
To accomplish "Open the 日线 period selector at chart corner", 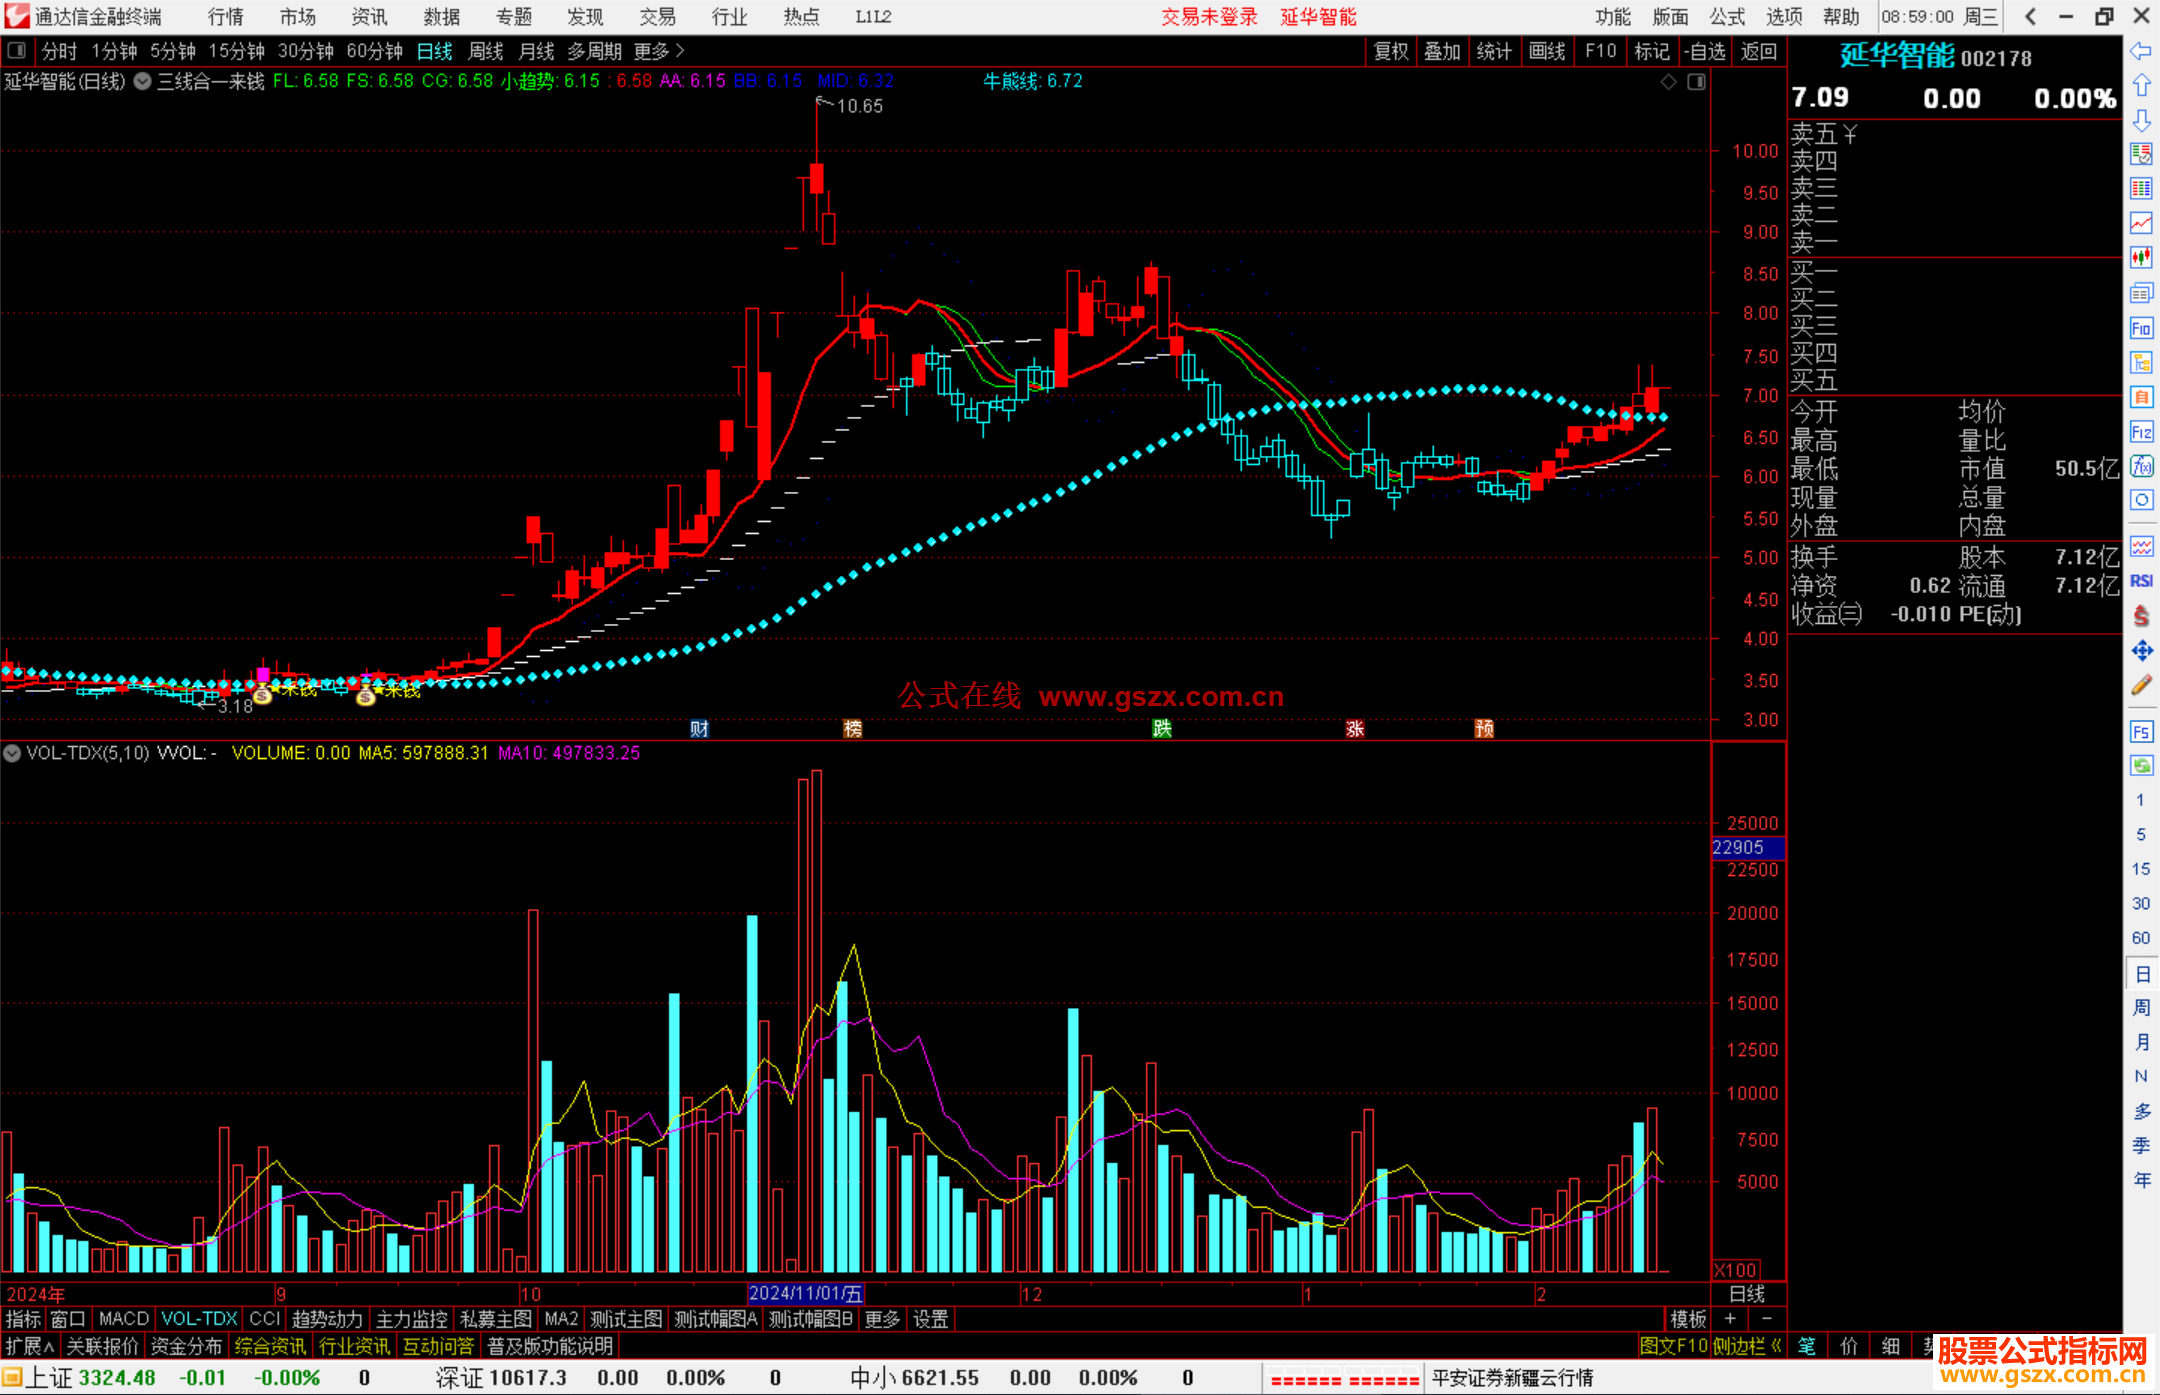I will tap(1747, 1294).
